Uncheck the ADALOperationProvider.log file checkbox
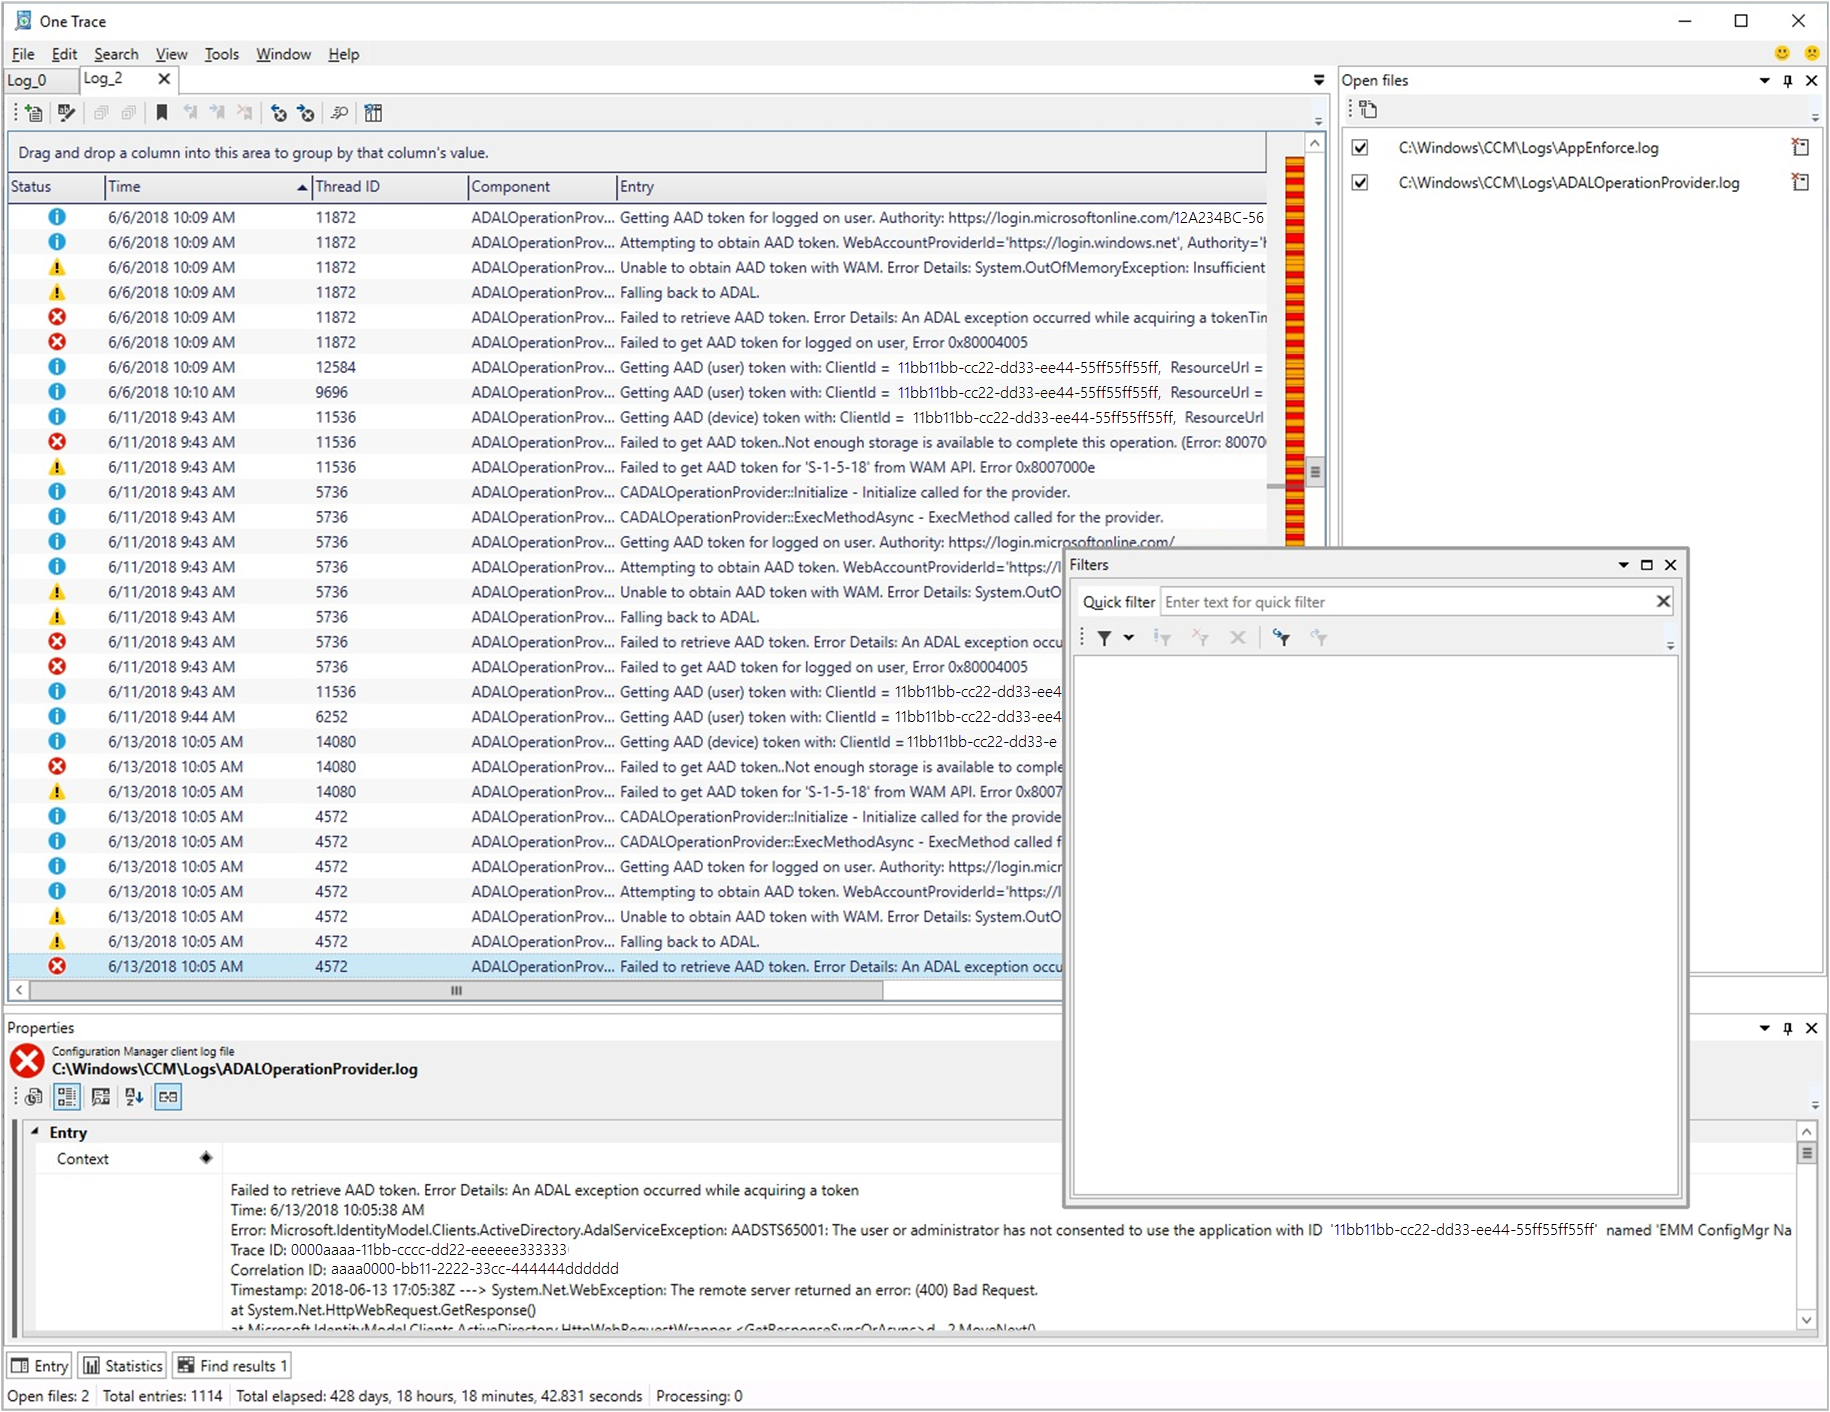This screenshot has width=1830, height=1412. point(1360,183)
